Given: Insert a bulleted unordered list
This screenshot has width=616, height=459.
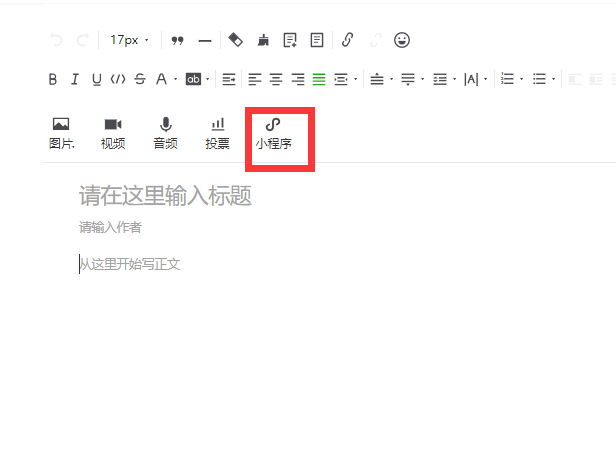Looking at the screenshot, I should click(539, 79).
